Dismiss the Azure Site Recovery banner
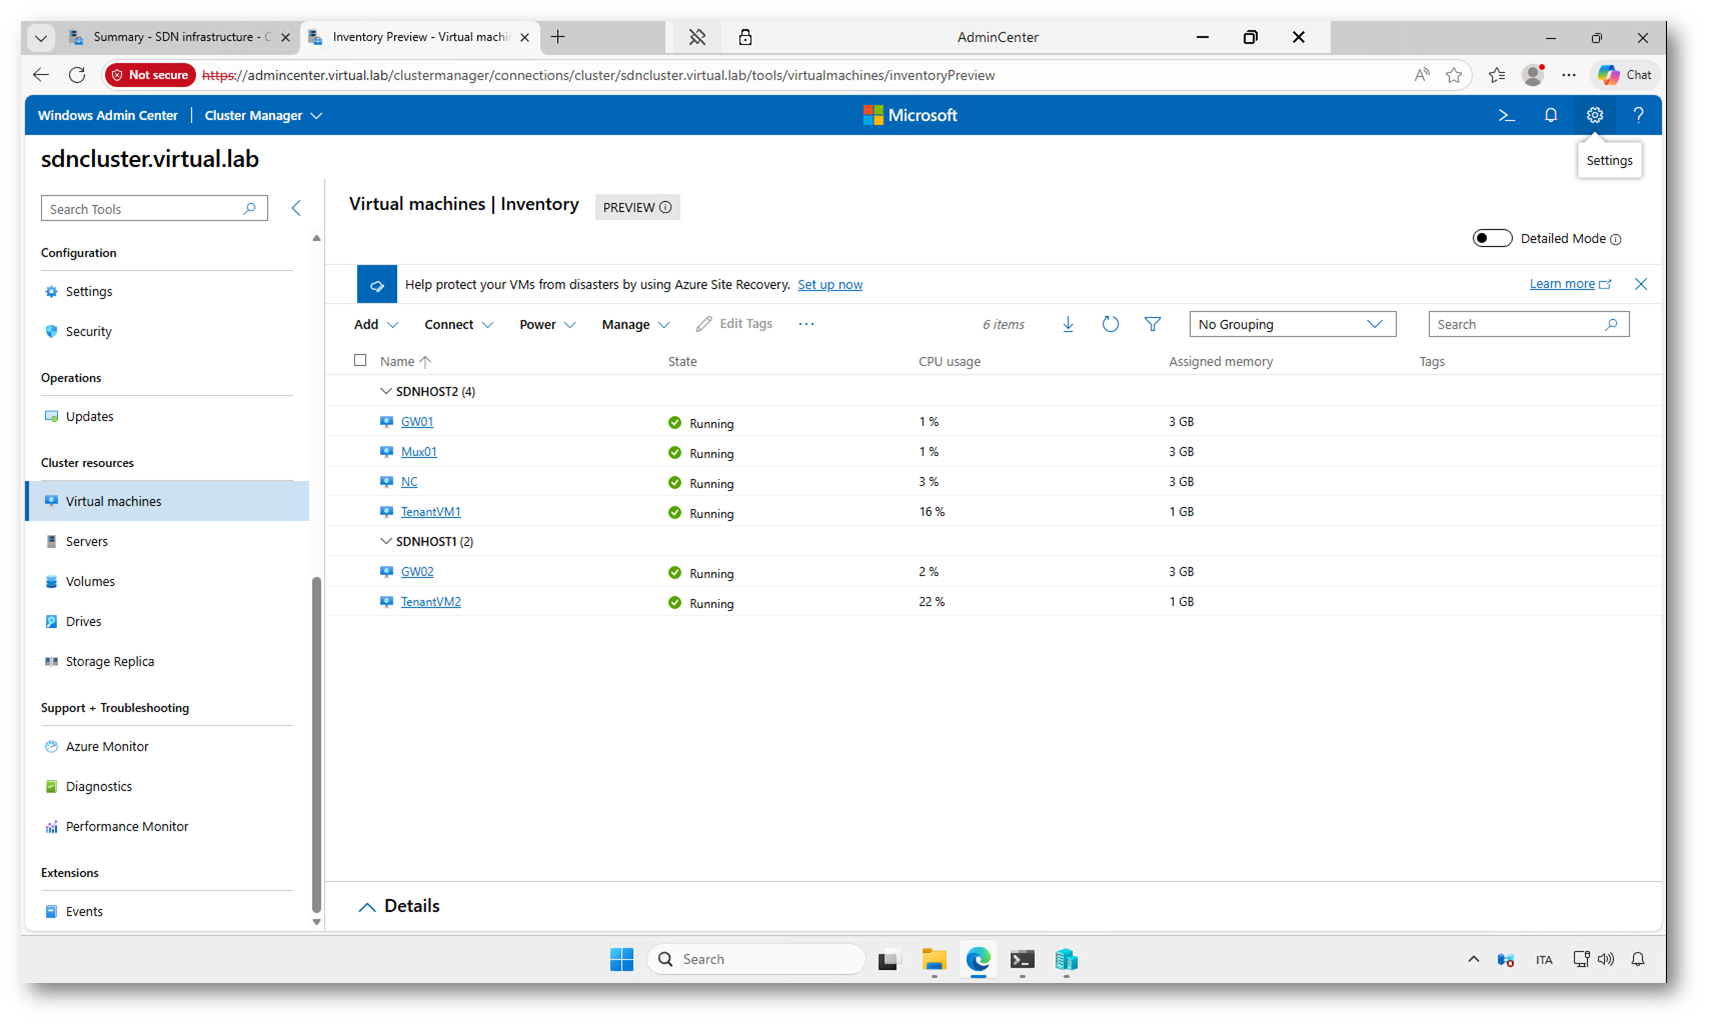 point(1640,284)
